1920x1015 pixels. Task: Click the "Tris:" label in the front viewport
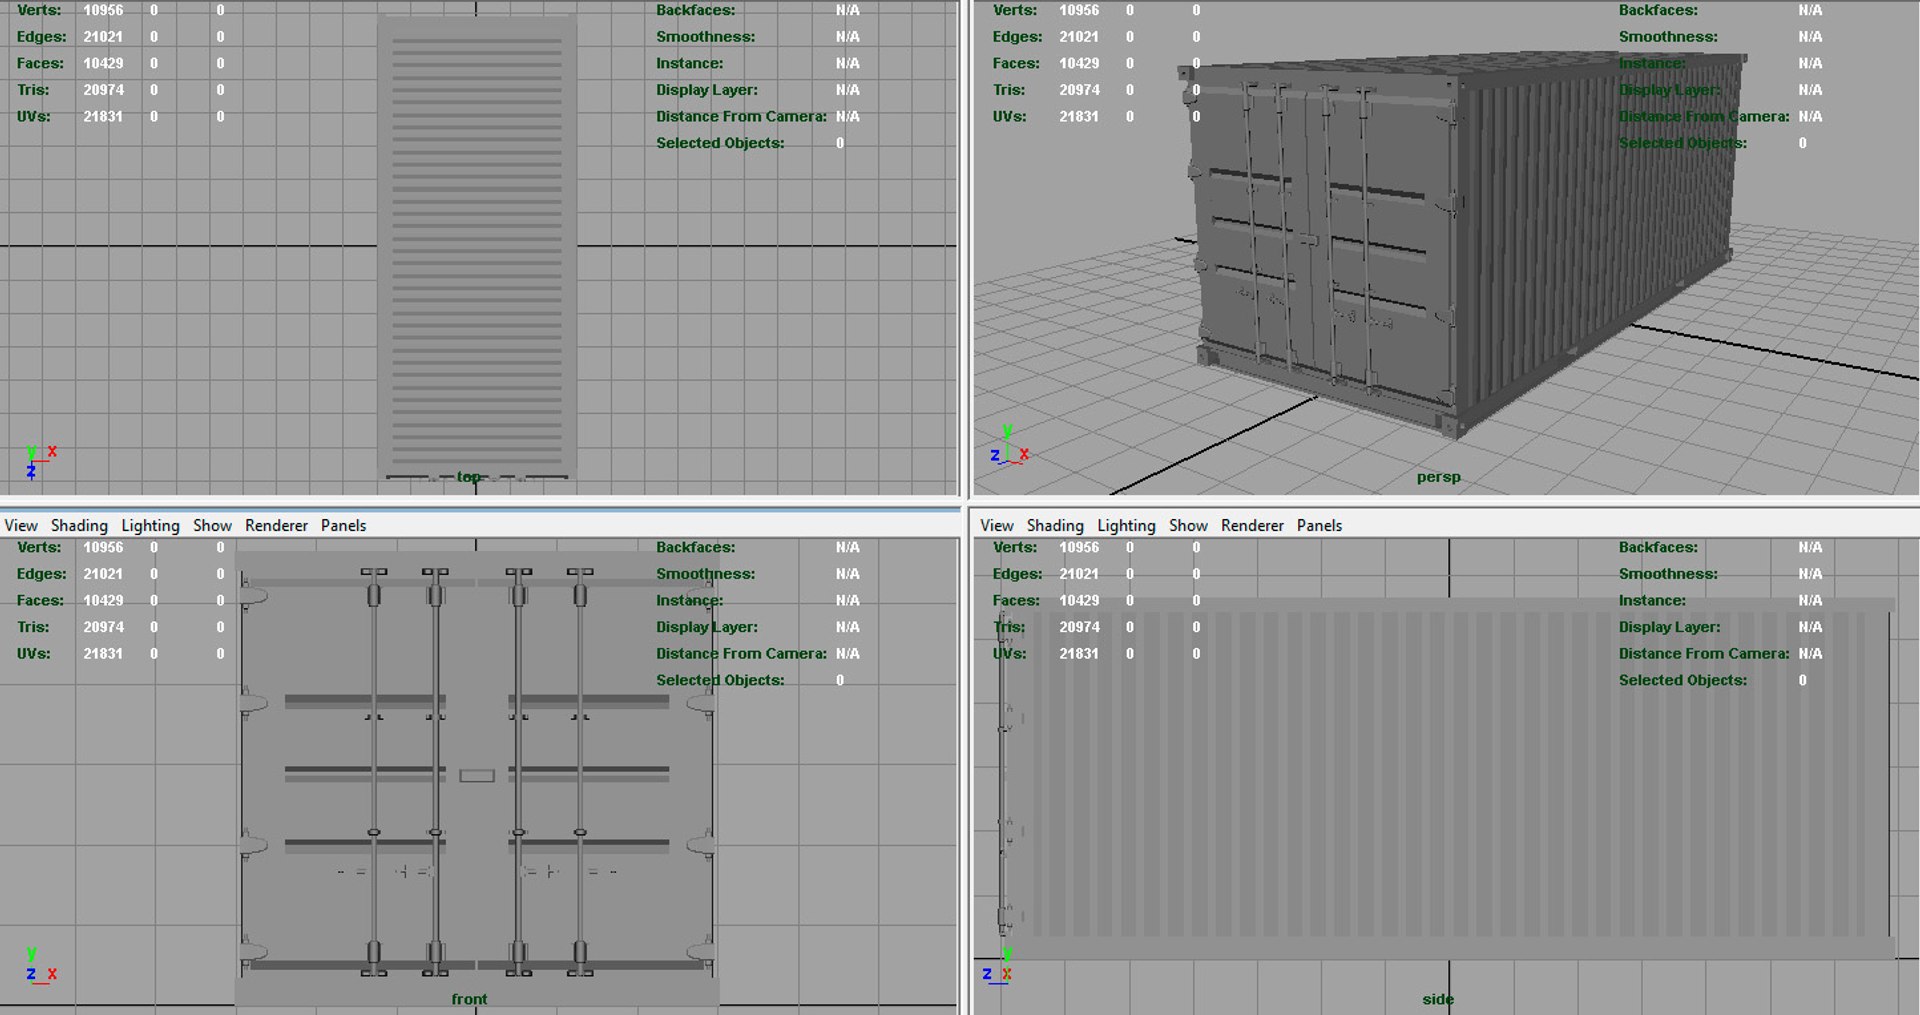(x=33, y=627)
